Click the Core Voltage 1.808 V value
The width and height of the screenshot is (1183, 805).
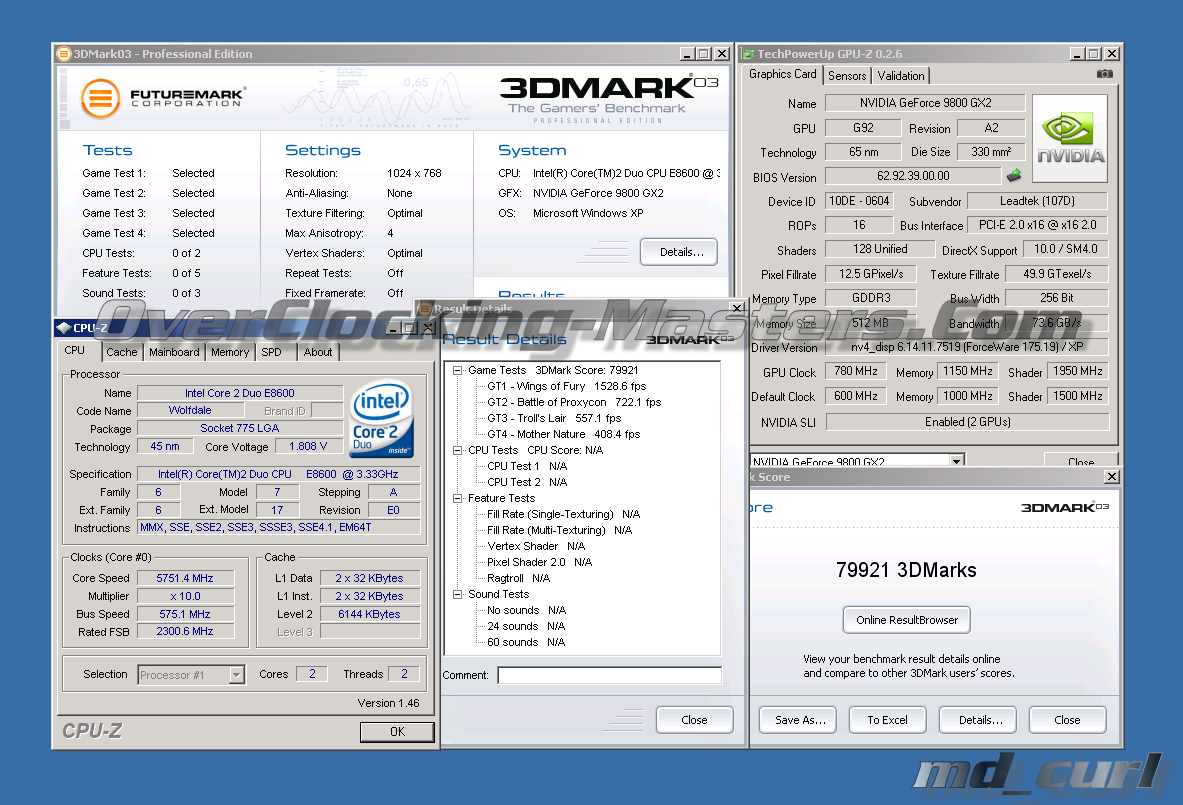[x=308, y=447]
